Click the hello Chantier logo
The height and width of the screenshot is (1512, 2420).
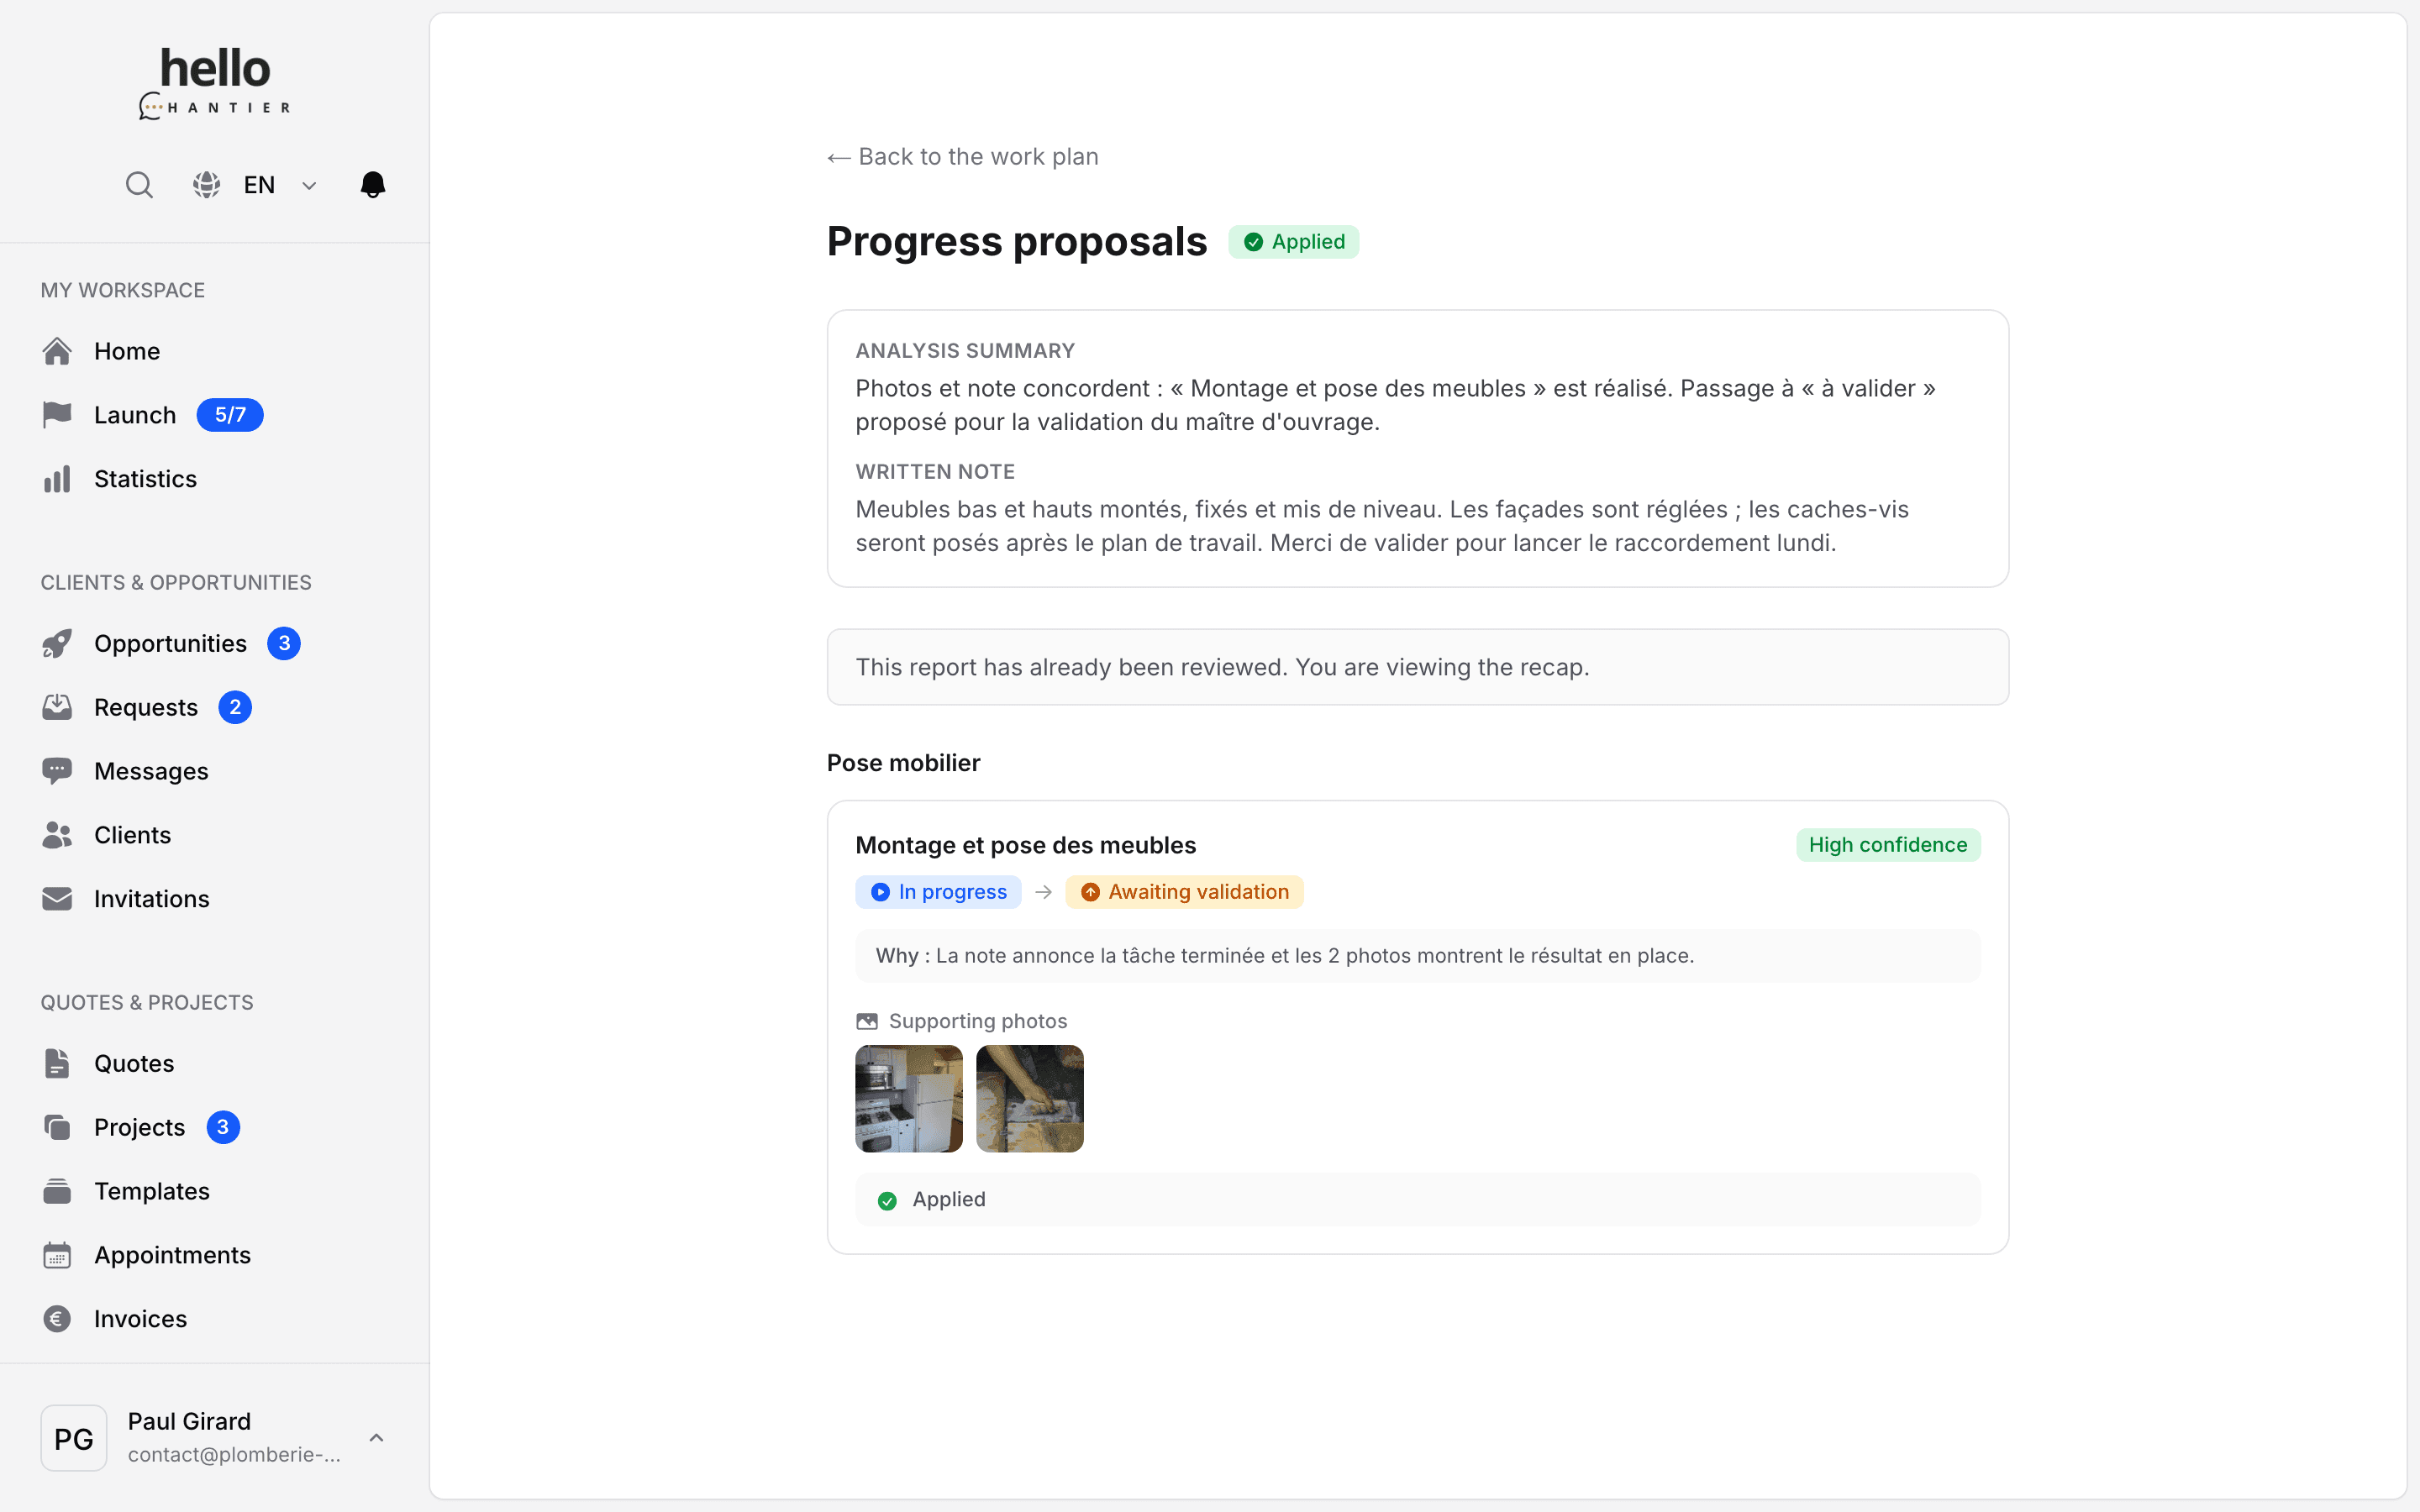(215, 83)
